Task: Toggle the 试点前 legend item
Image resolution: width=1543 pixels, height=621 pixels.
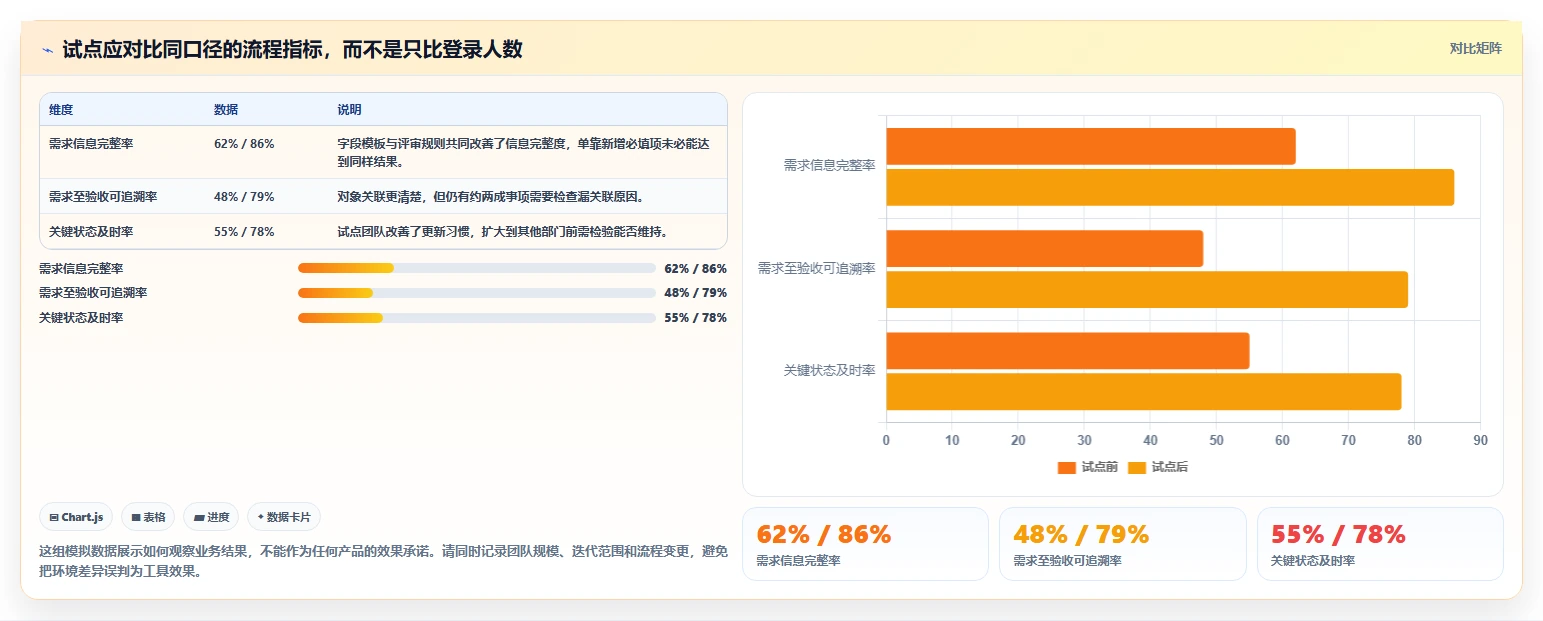Action: 1088,467
